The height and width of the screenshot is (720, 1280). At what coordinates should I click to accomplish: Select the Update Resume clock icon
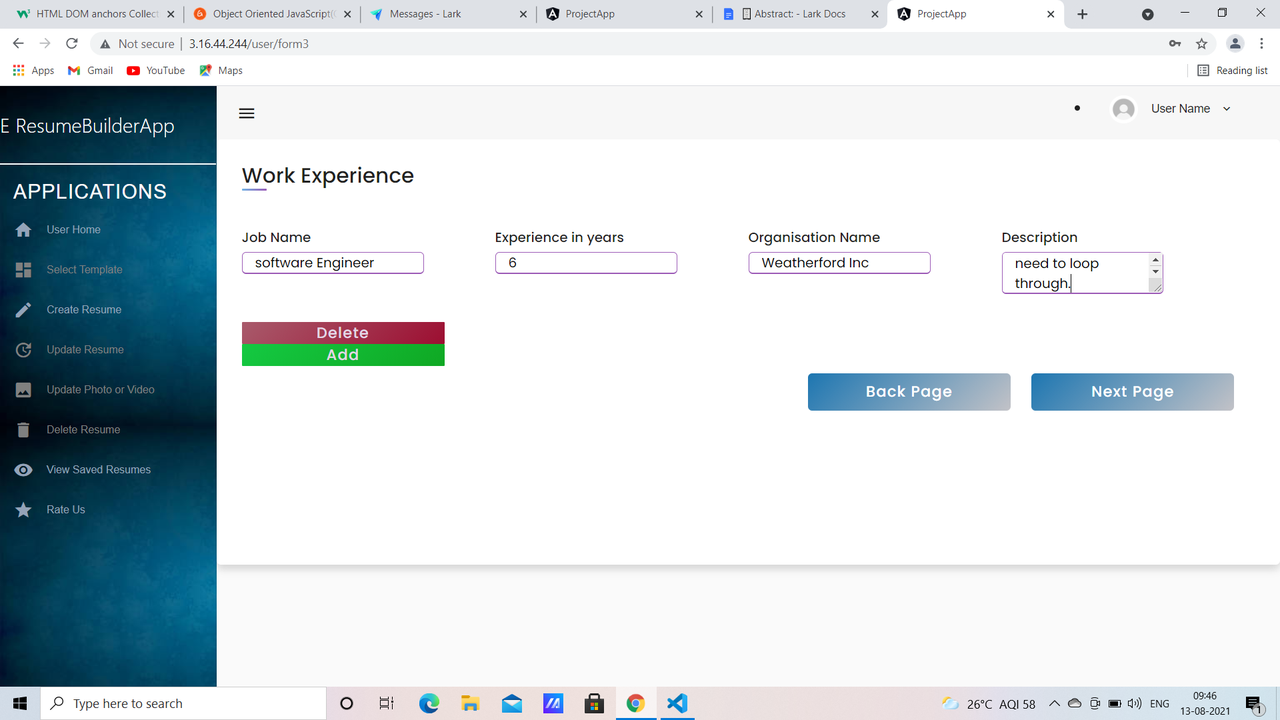pos(22,349)
